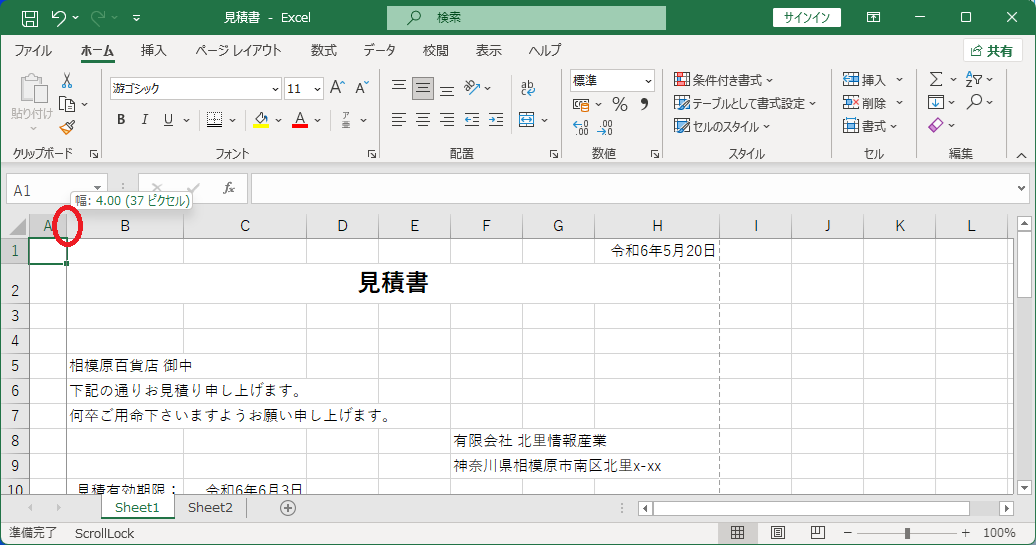1036x545 pixels.
Task: Switch to Page Layout view
Action: [778, 532]
